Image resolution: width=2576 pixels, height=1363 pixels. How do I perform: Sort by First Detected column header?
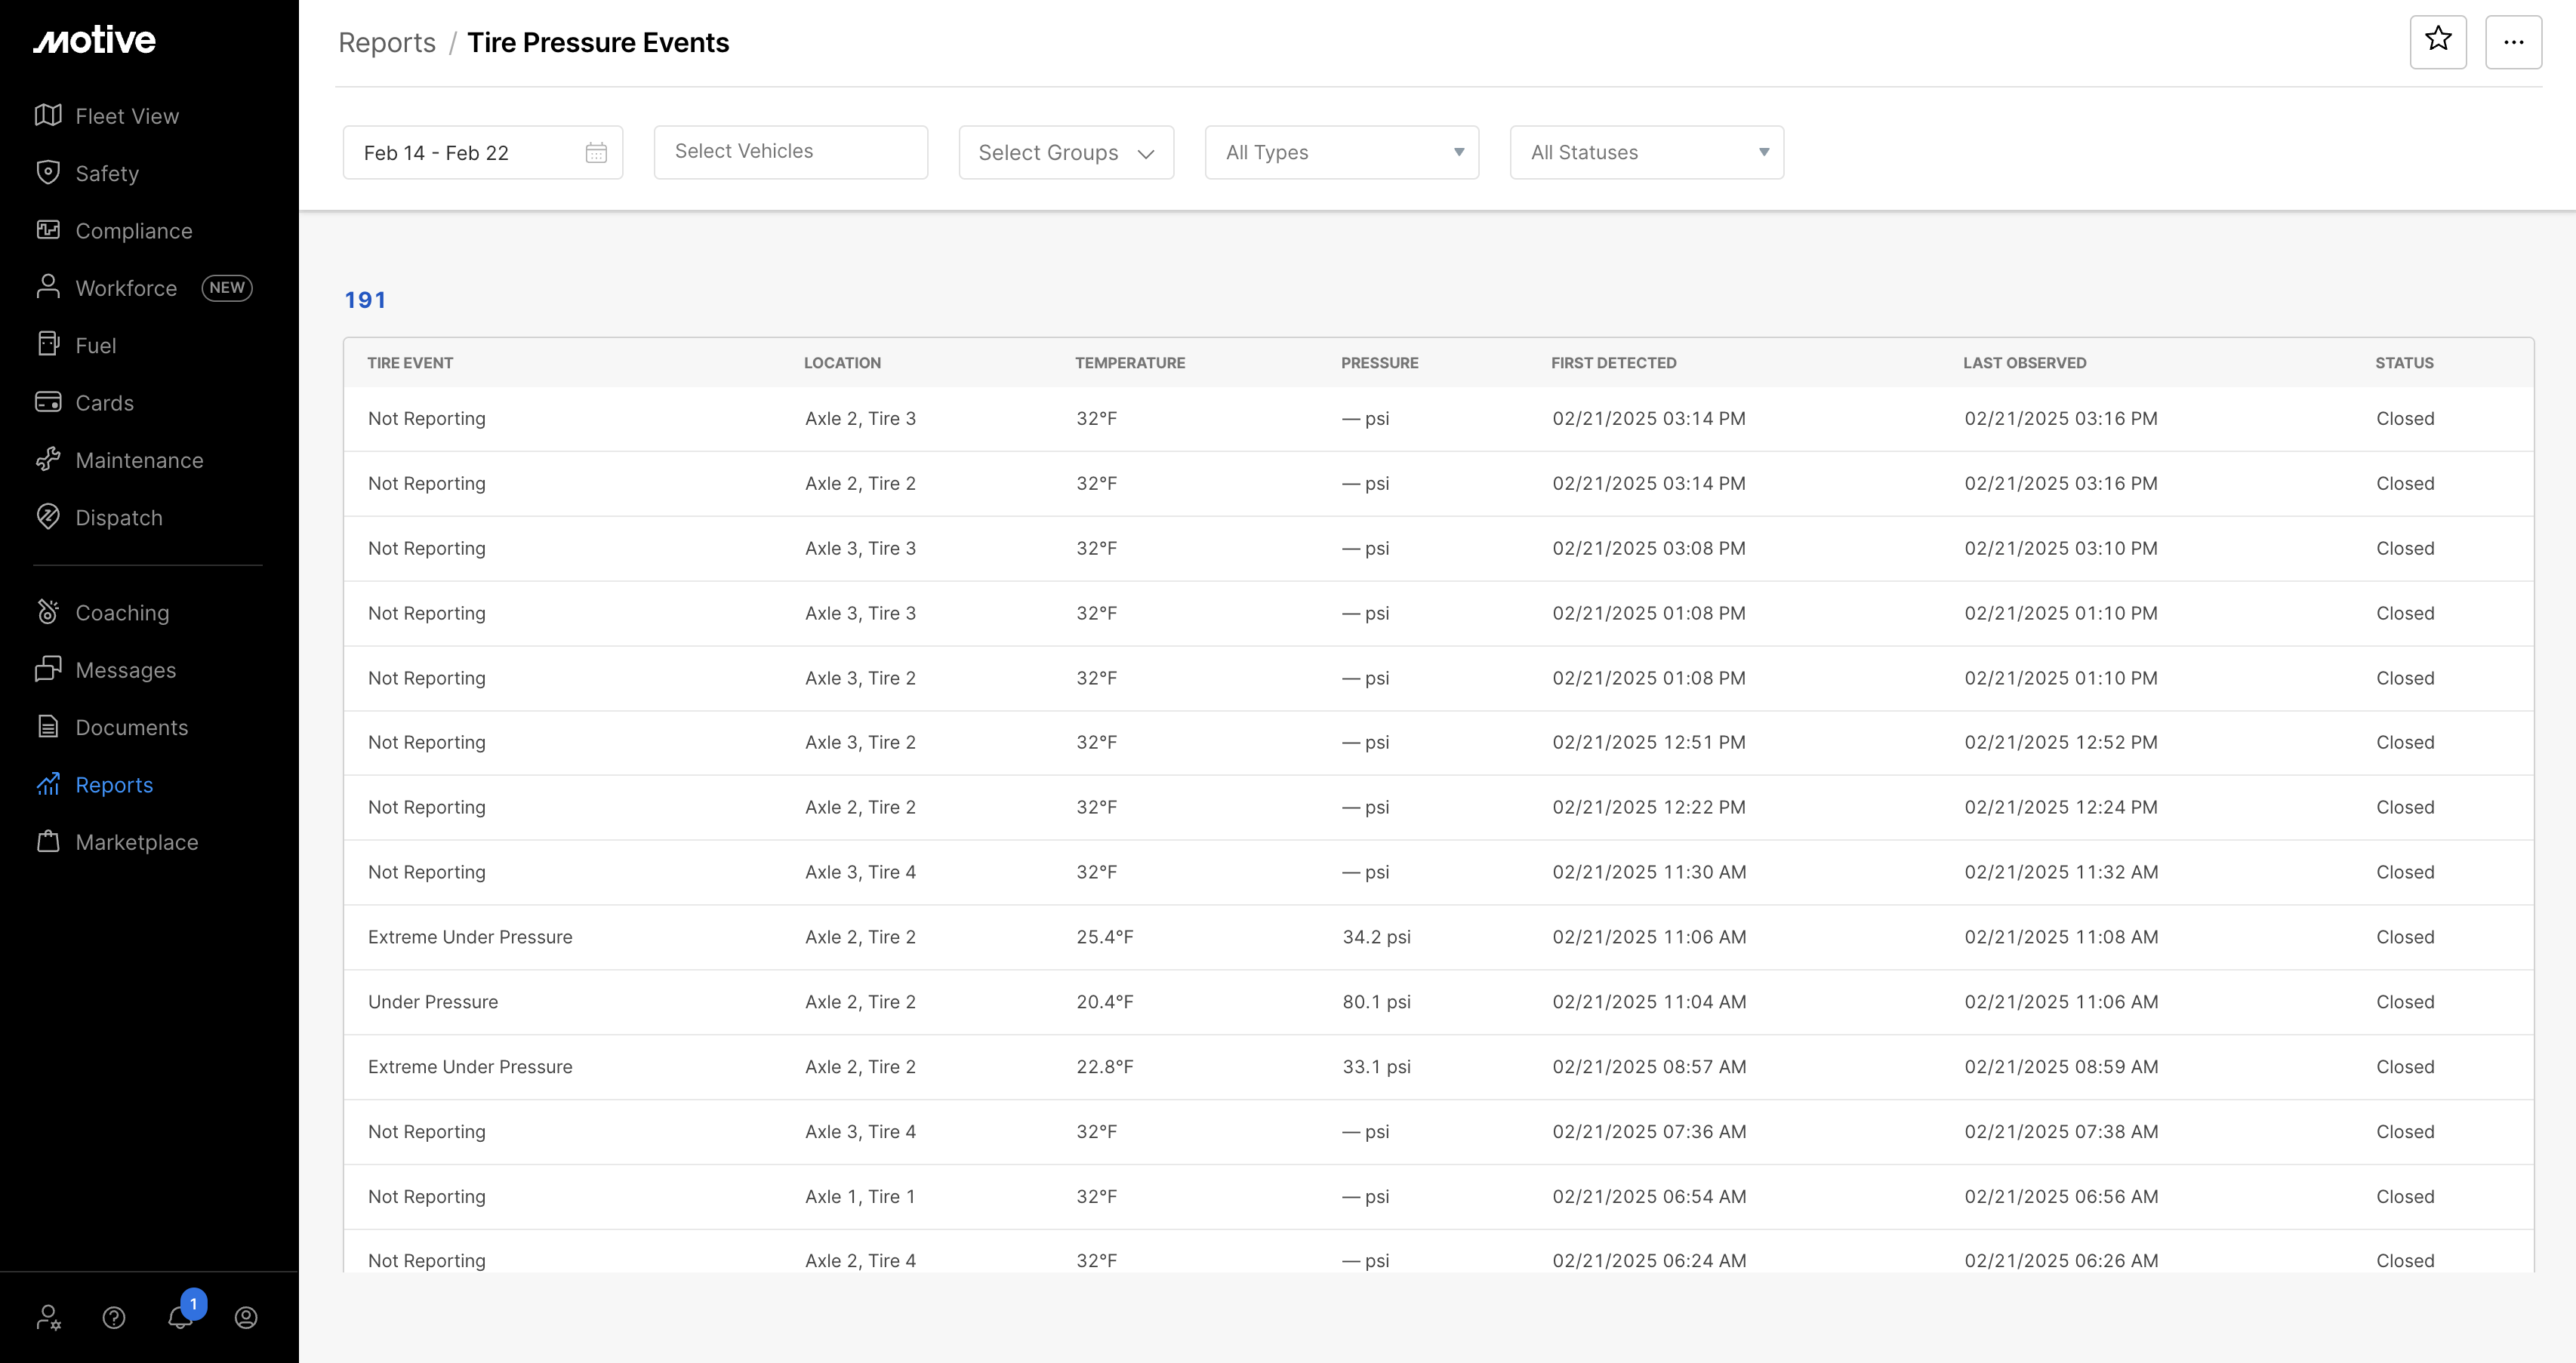pos(1613,363)
